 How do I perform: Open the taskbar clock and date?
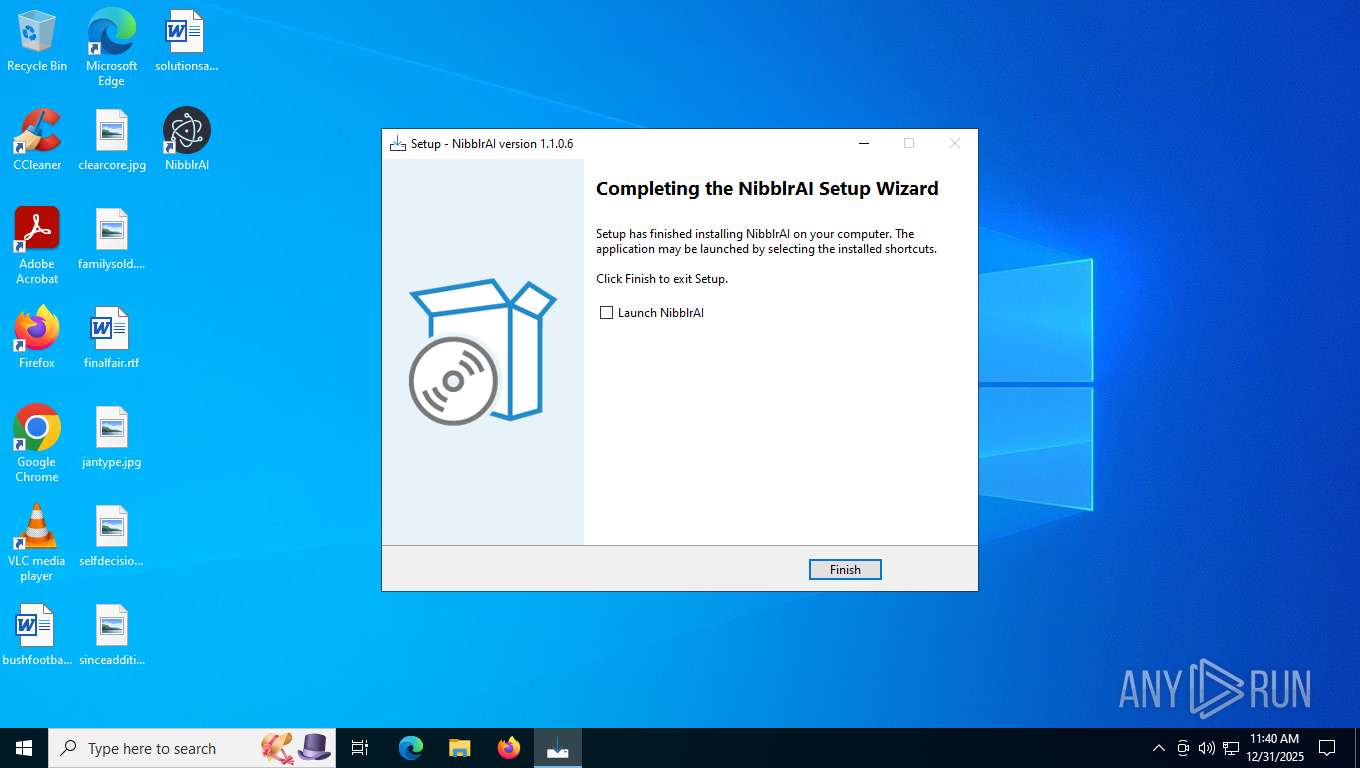(1274, 748)
